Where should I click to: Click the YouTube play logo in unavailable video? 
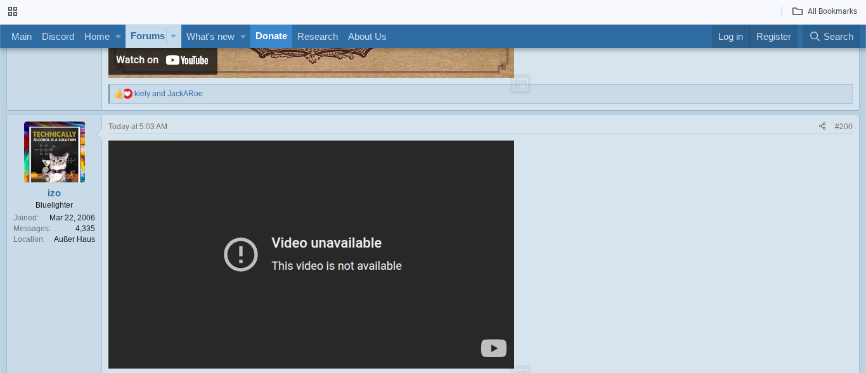pos(494,348)
